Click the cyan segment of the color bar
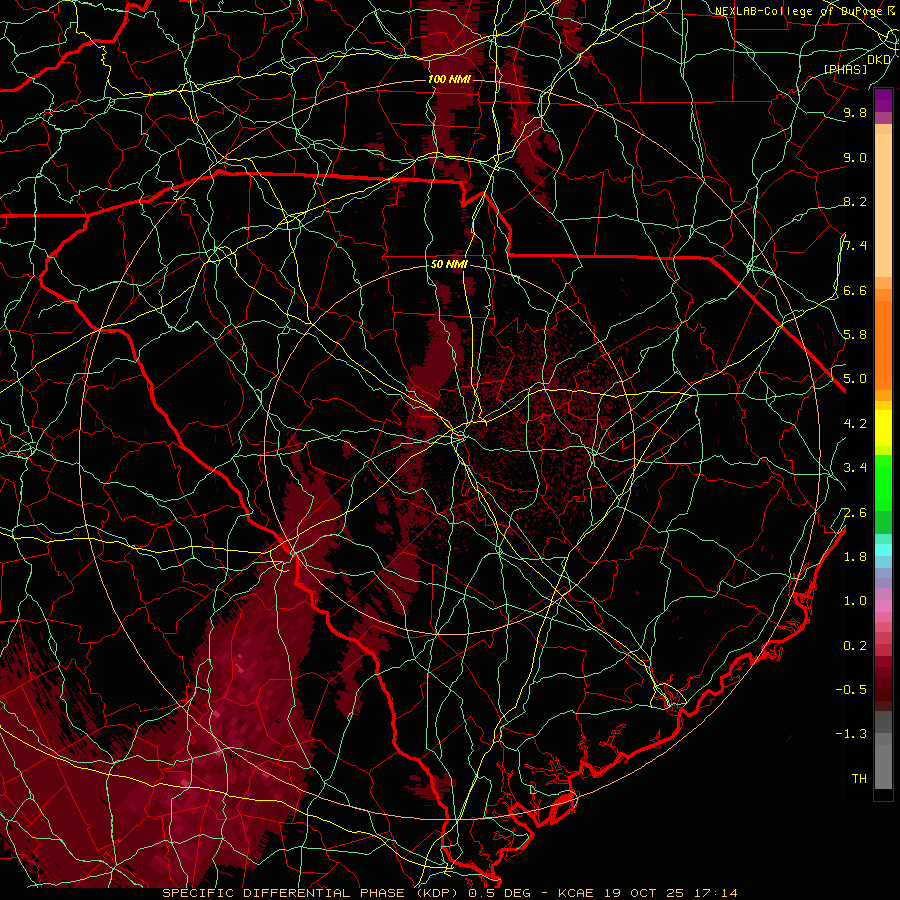The width and height of the screenshot is (900, 900). pyautogui.click(x=883, y=549)
